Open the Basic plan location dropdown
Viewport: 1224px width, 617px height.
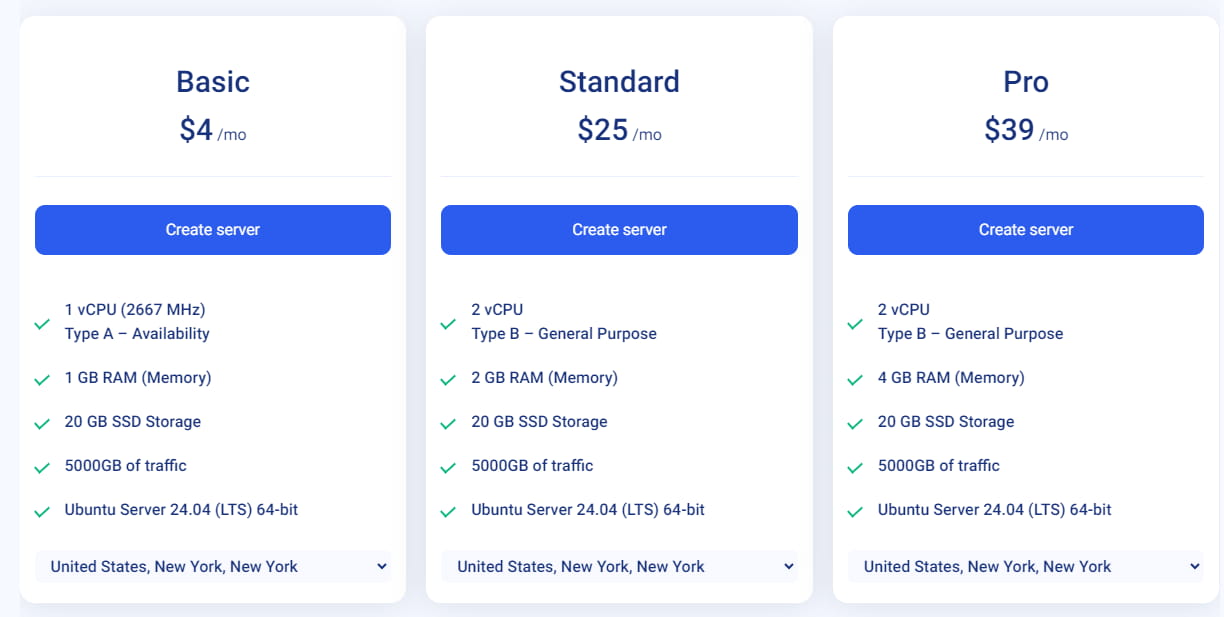tap(212, 567)
